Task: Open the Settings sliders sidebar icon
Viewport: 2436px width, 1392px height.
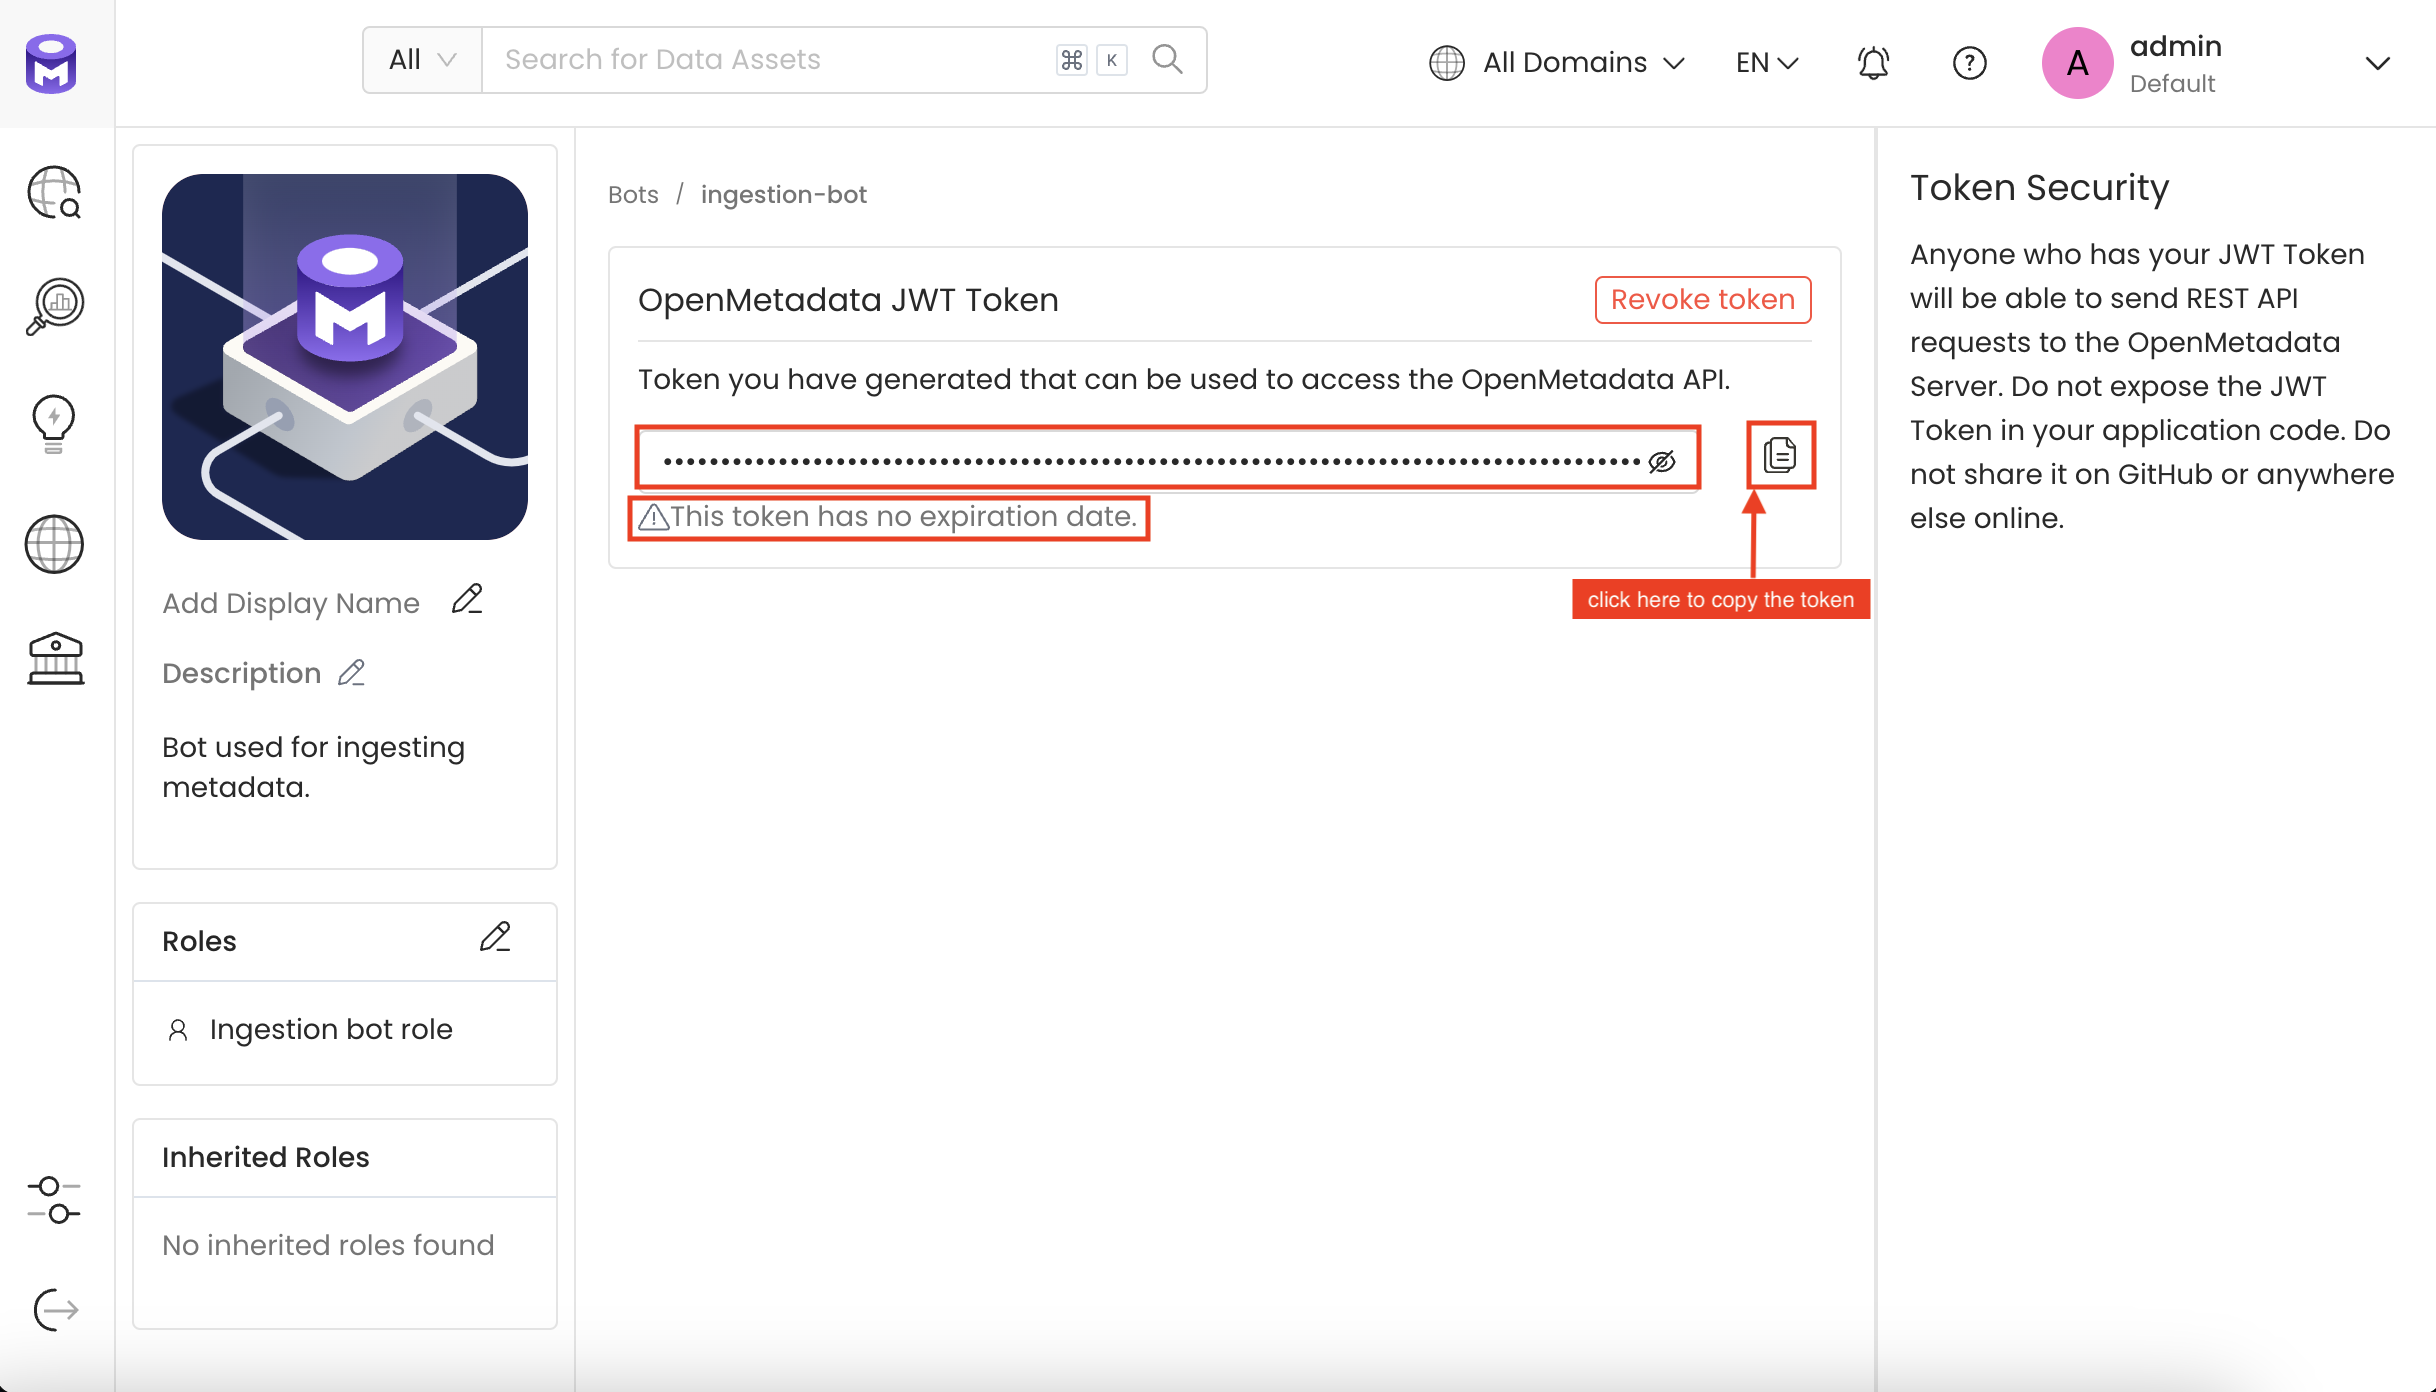Action: point(54,1200)
